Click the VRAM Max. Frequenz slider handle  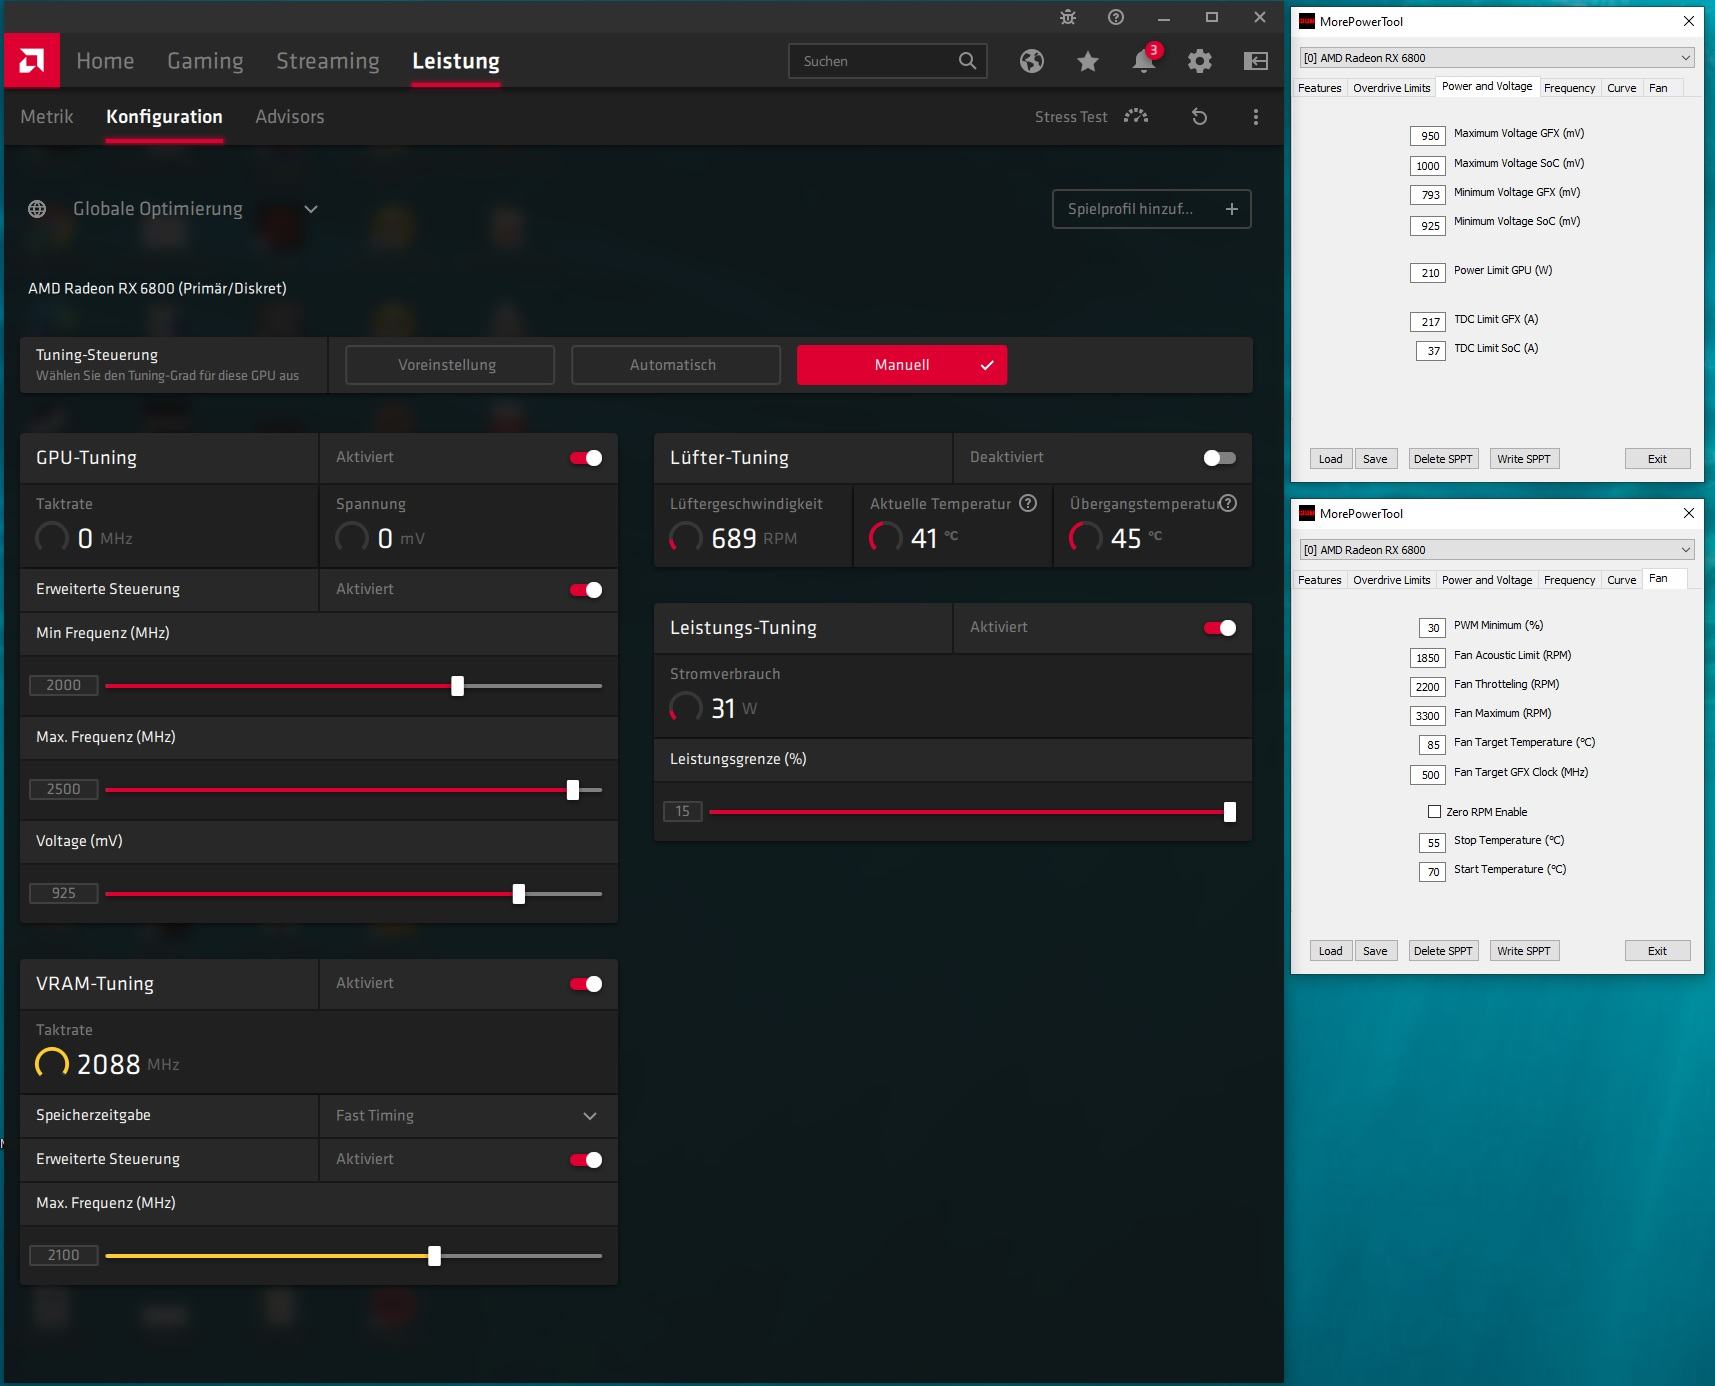435,1256
